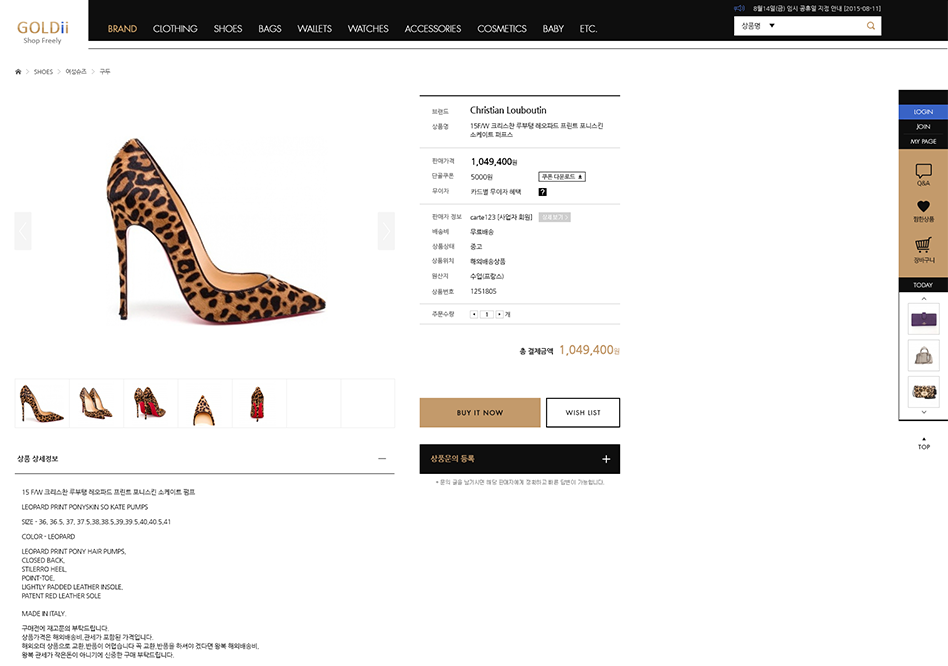Increase order quantity with right stepper arrow
Viewport: 948px width, 666px height.
[x=499, y=314]
